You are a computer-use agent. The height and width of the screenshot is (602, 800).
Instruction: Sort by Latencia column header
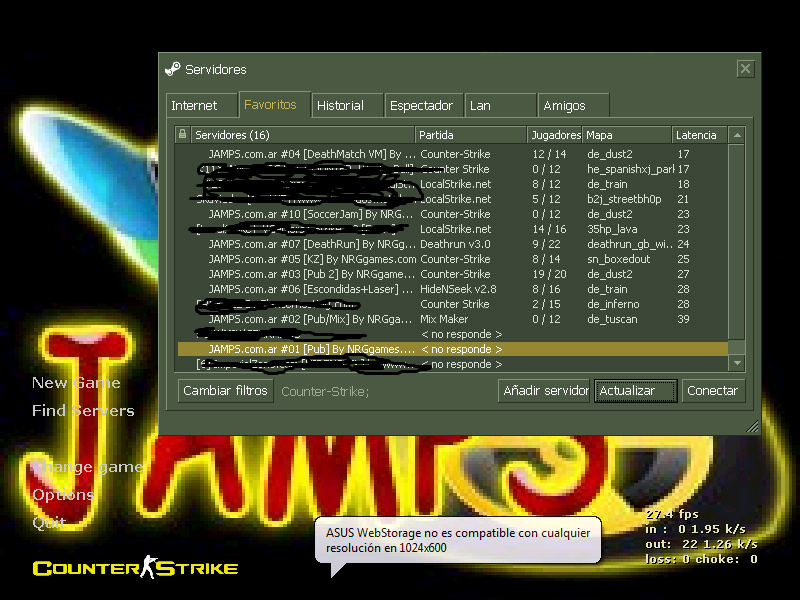699,135
